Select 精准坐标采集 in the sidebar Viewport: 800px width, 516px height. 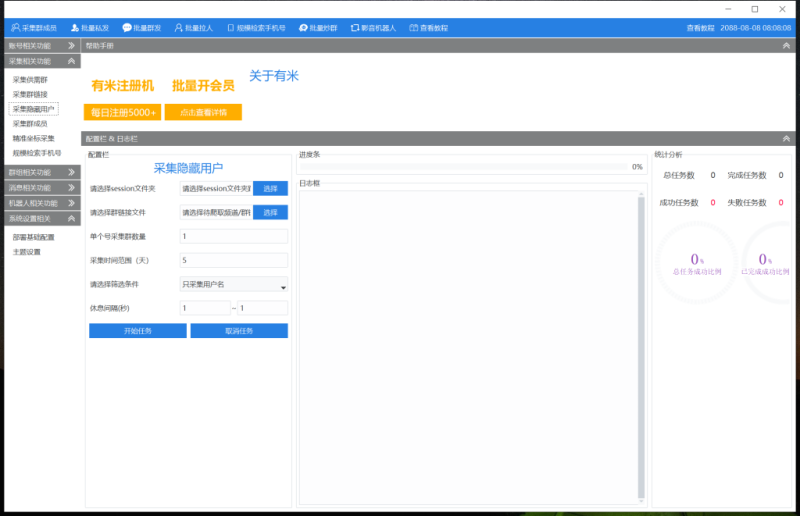tap(34, 138)
